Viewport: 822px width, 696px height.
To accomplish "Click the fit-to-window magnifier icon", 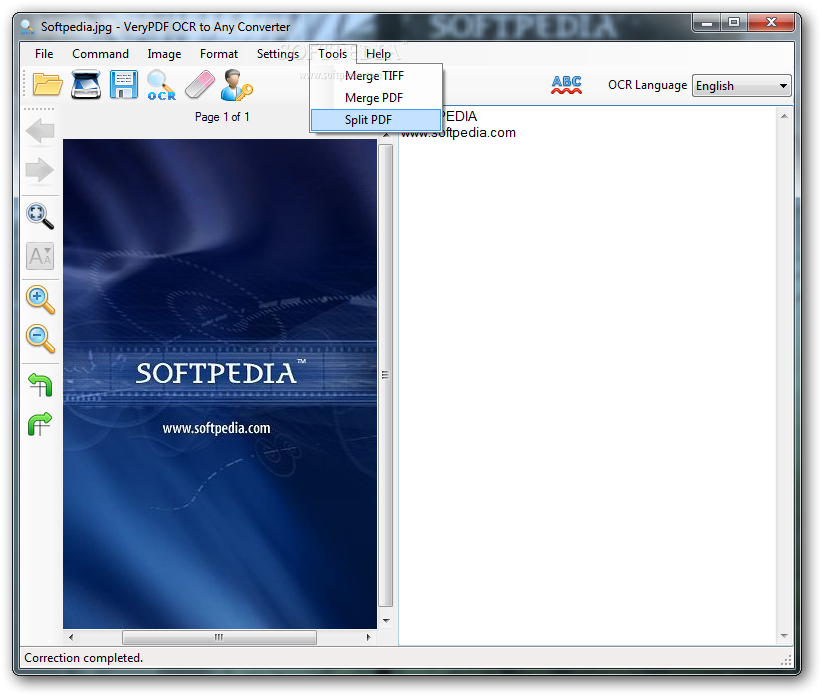I will pyautogui.click(x=40, y=216).
